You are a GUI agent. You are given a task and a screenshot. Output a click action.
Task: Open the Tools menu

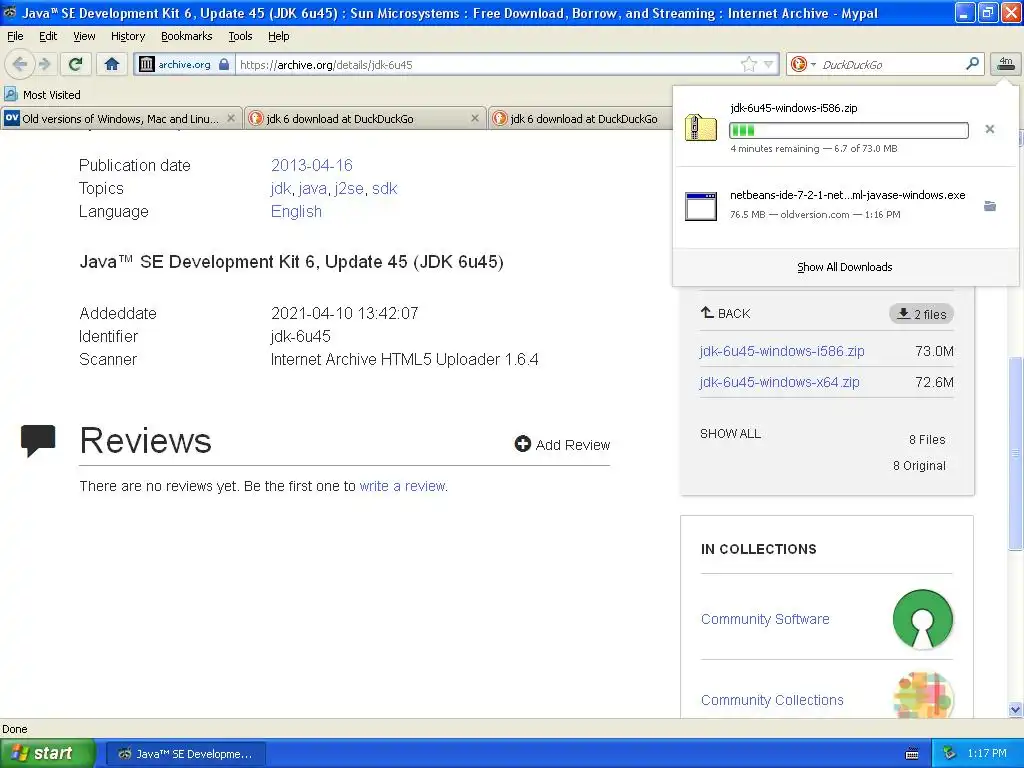coord(240,36)
